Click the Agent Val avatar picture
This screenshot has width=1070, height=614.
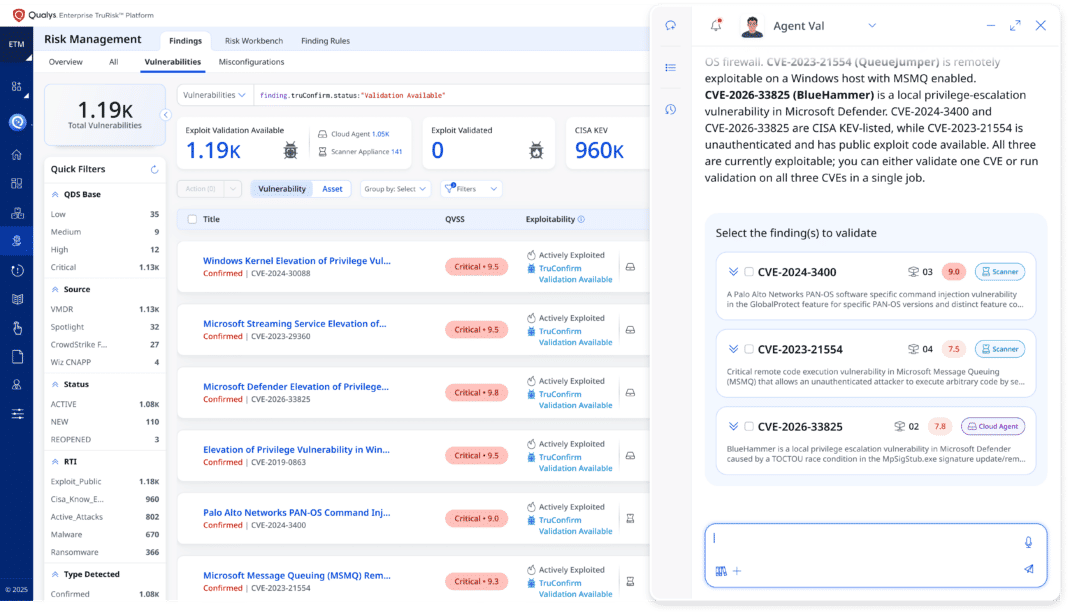[752, 26]
